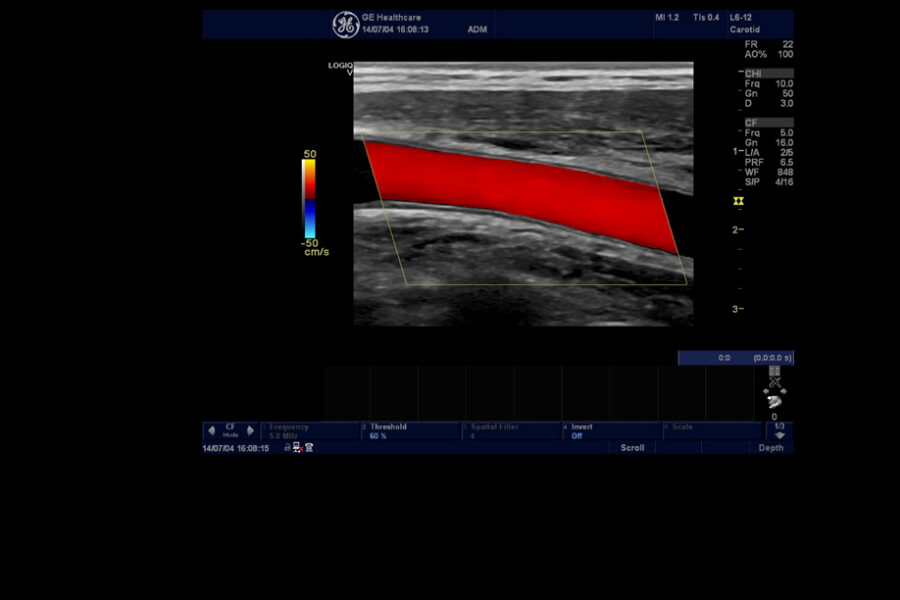Select the CF section header in parameters
The height and width of the screenshot is (600, 900).
(x=768, y=122)
